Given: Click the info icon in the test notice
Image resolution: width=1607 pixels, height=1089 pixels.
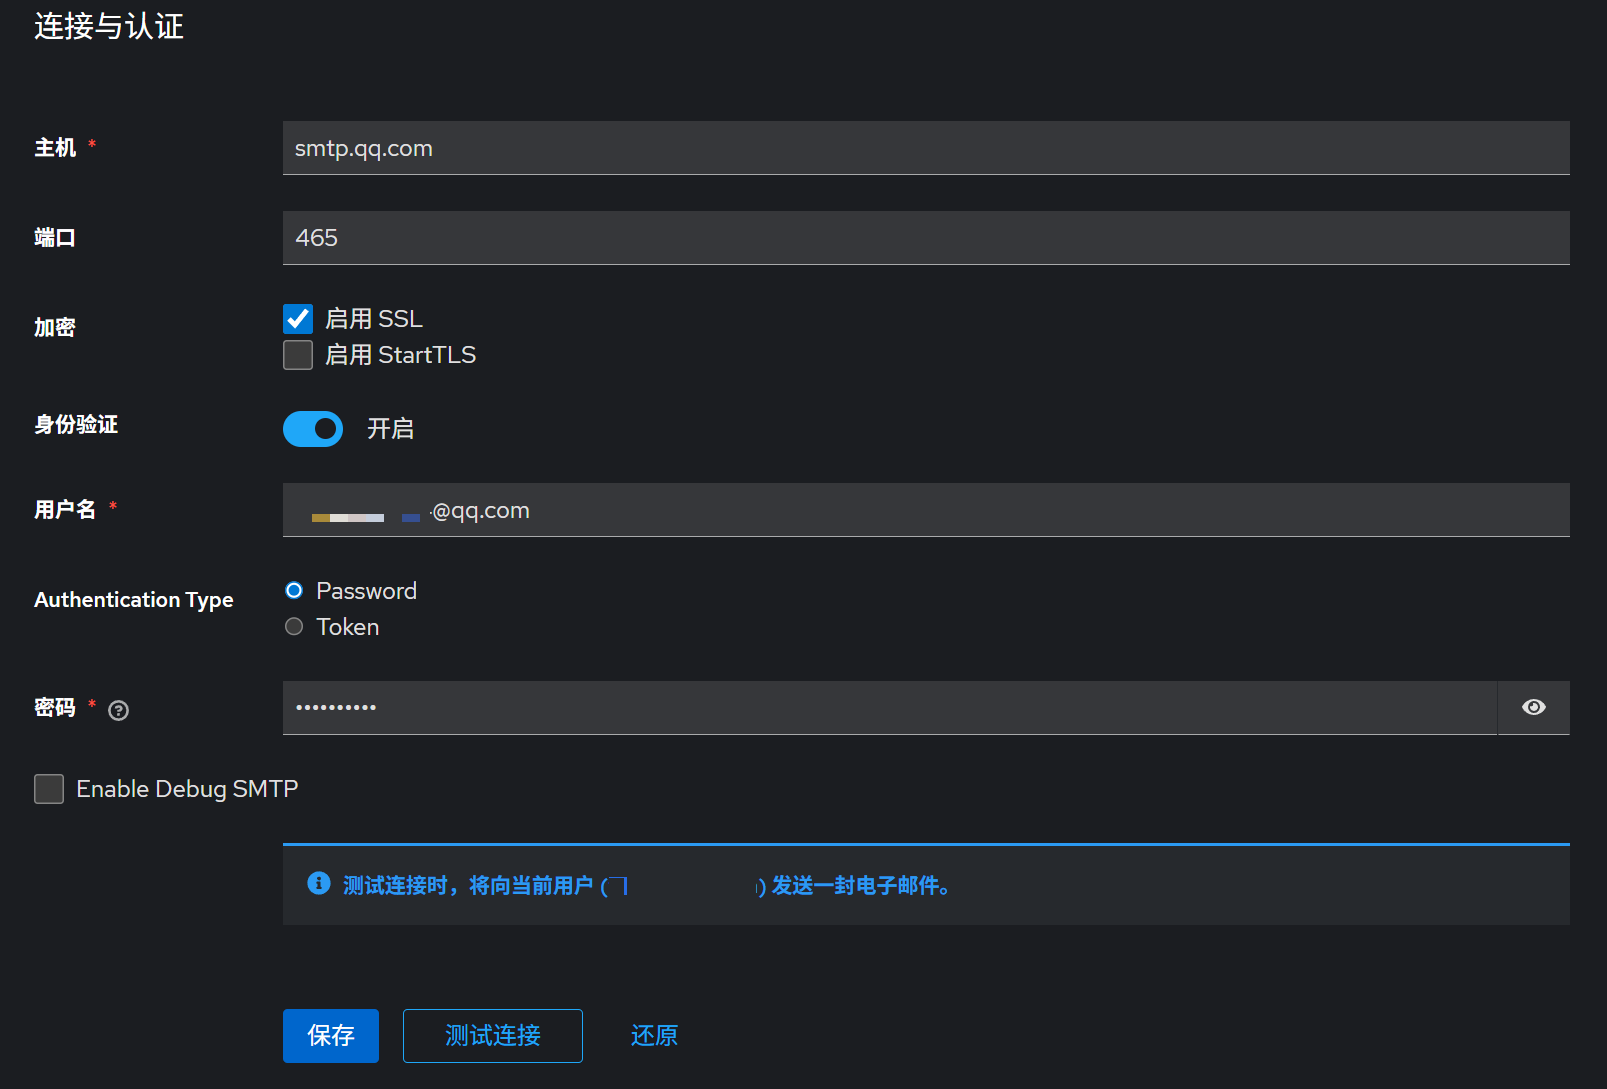Looking at the screenshot, I should (x=319, y=883).
